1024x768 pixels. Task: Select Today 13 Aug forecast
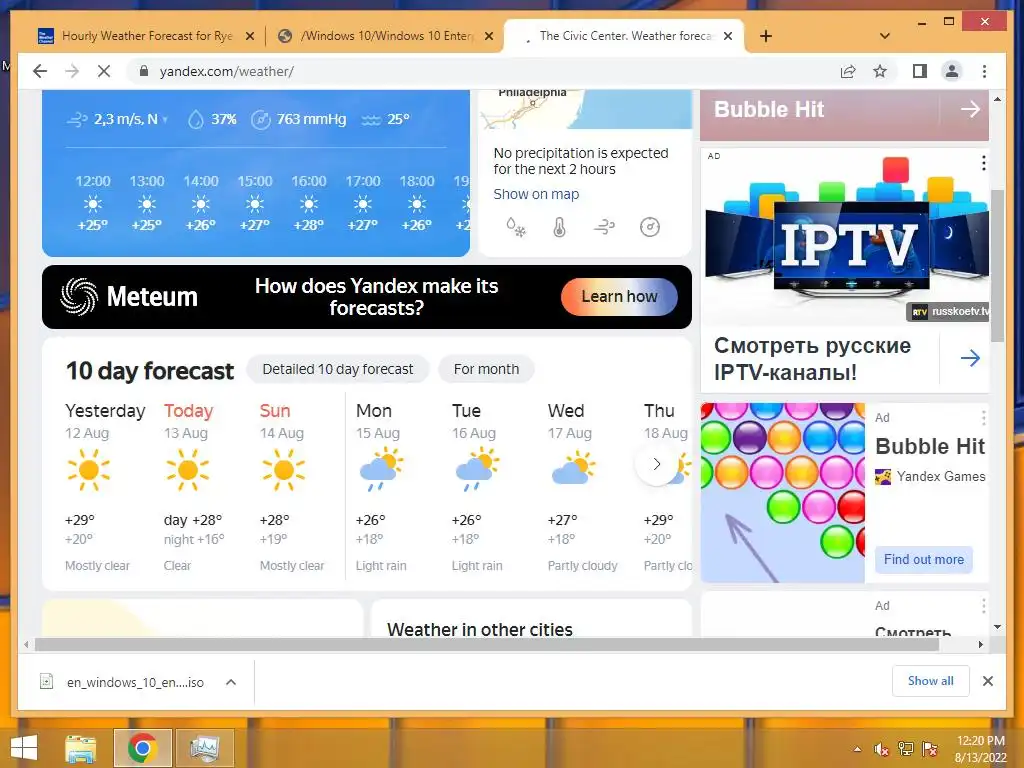(194, 487)
